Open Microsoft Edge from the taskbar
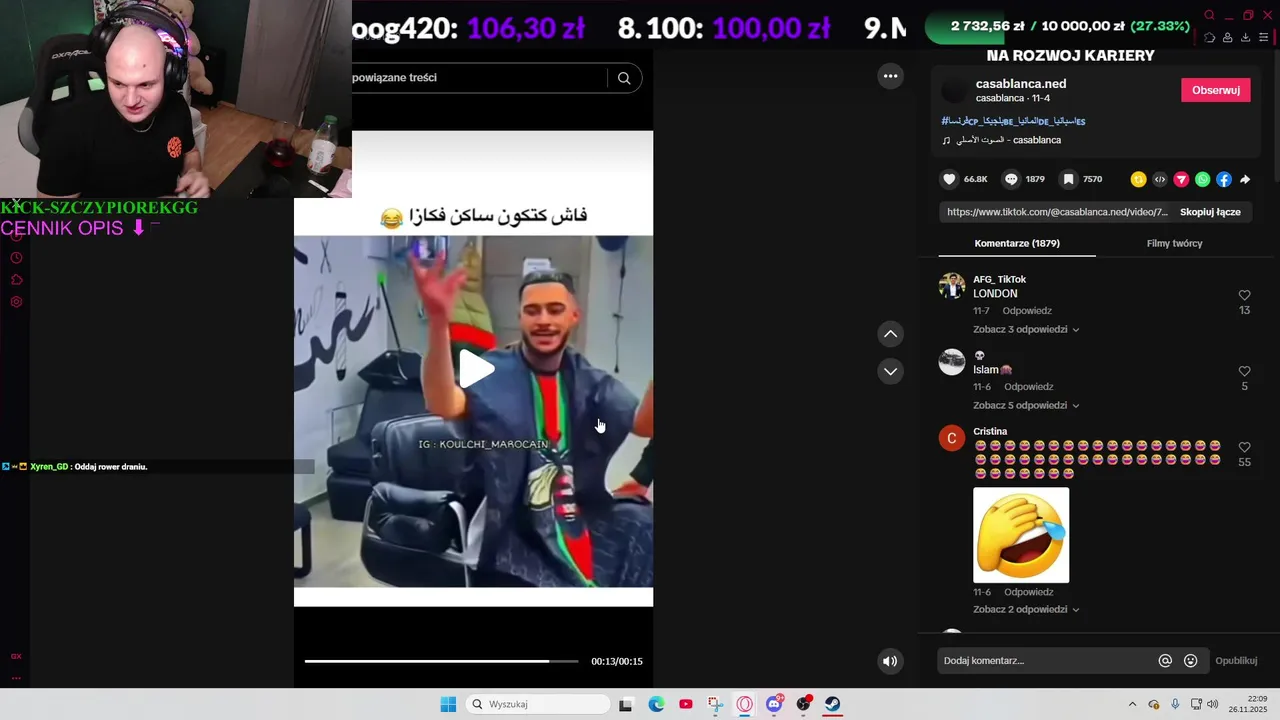The height and width of the screenshot is (720, 1280). coord(656,704)
